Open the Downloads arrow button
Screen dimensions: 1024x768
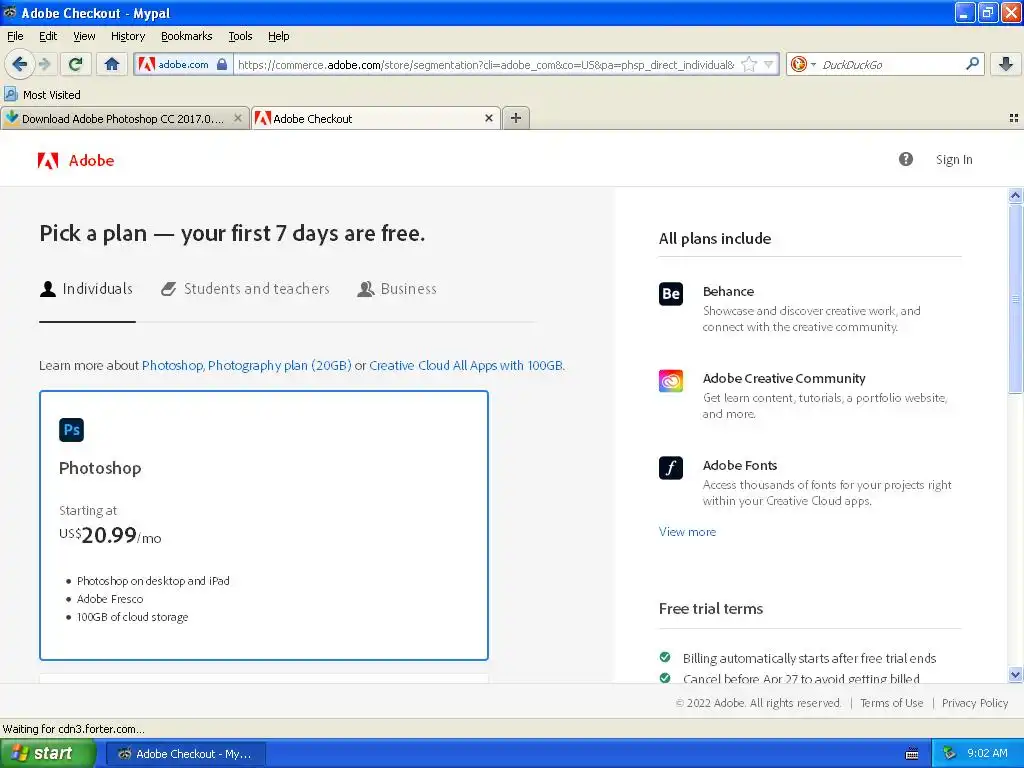[1006, 64]
